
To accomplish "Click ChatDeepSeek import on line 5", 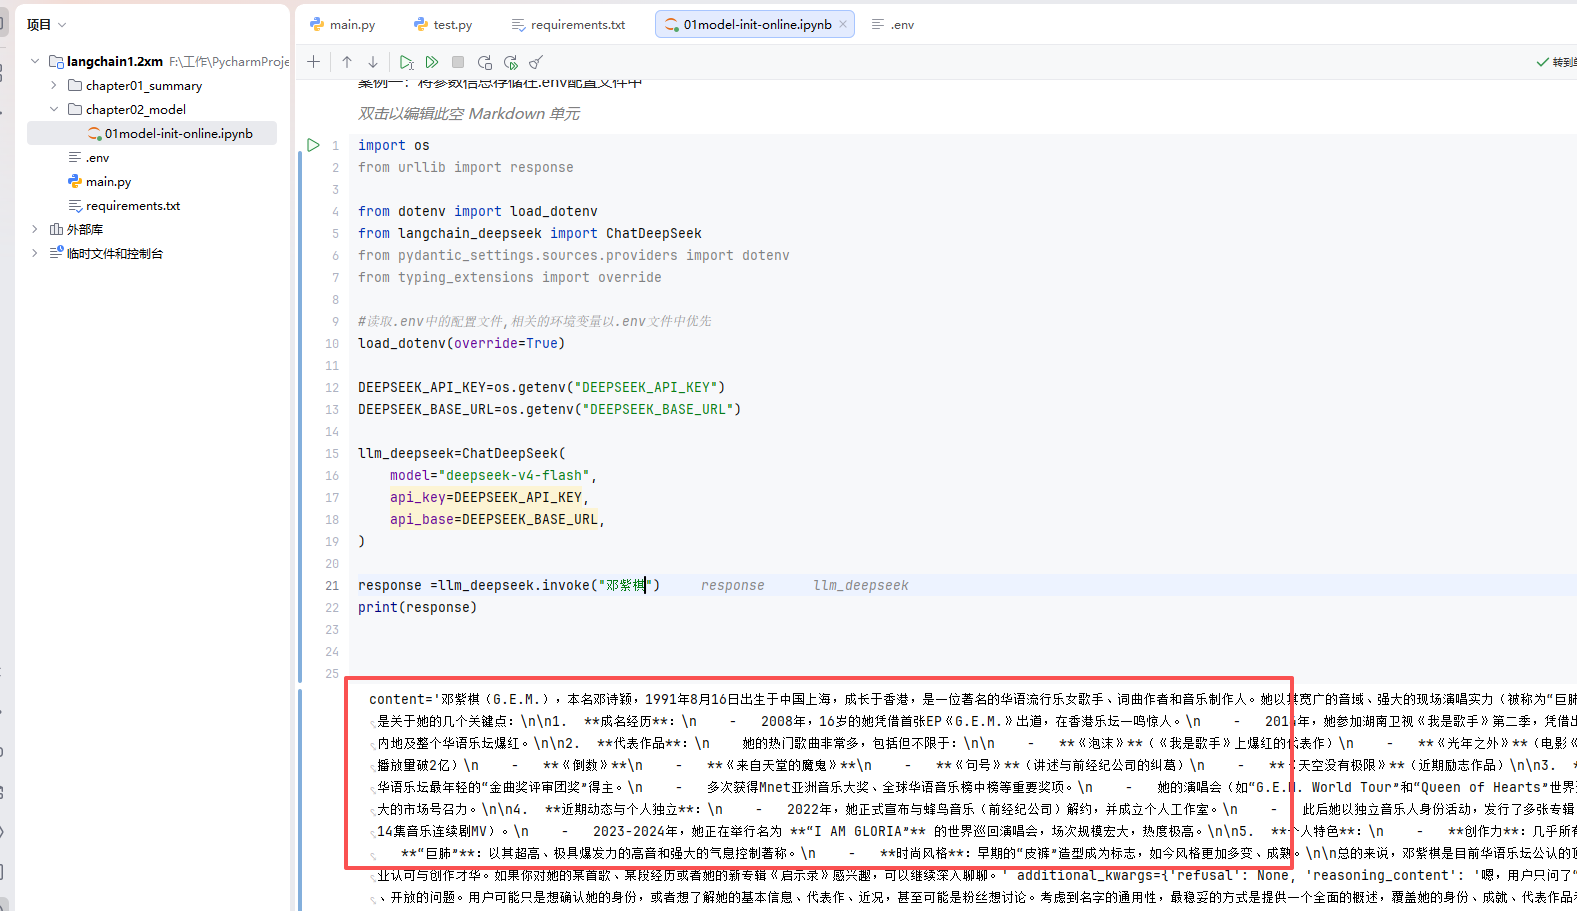I will pyautogui.click(x=653, y=233).
